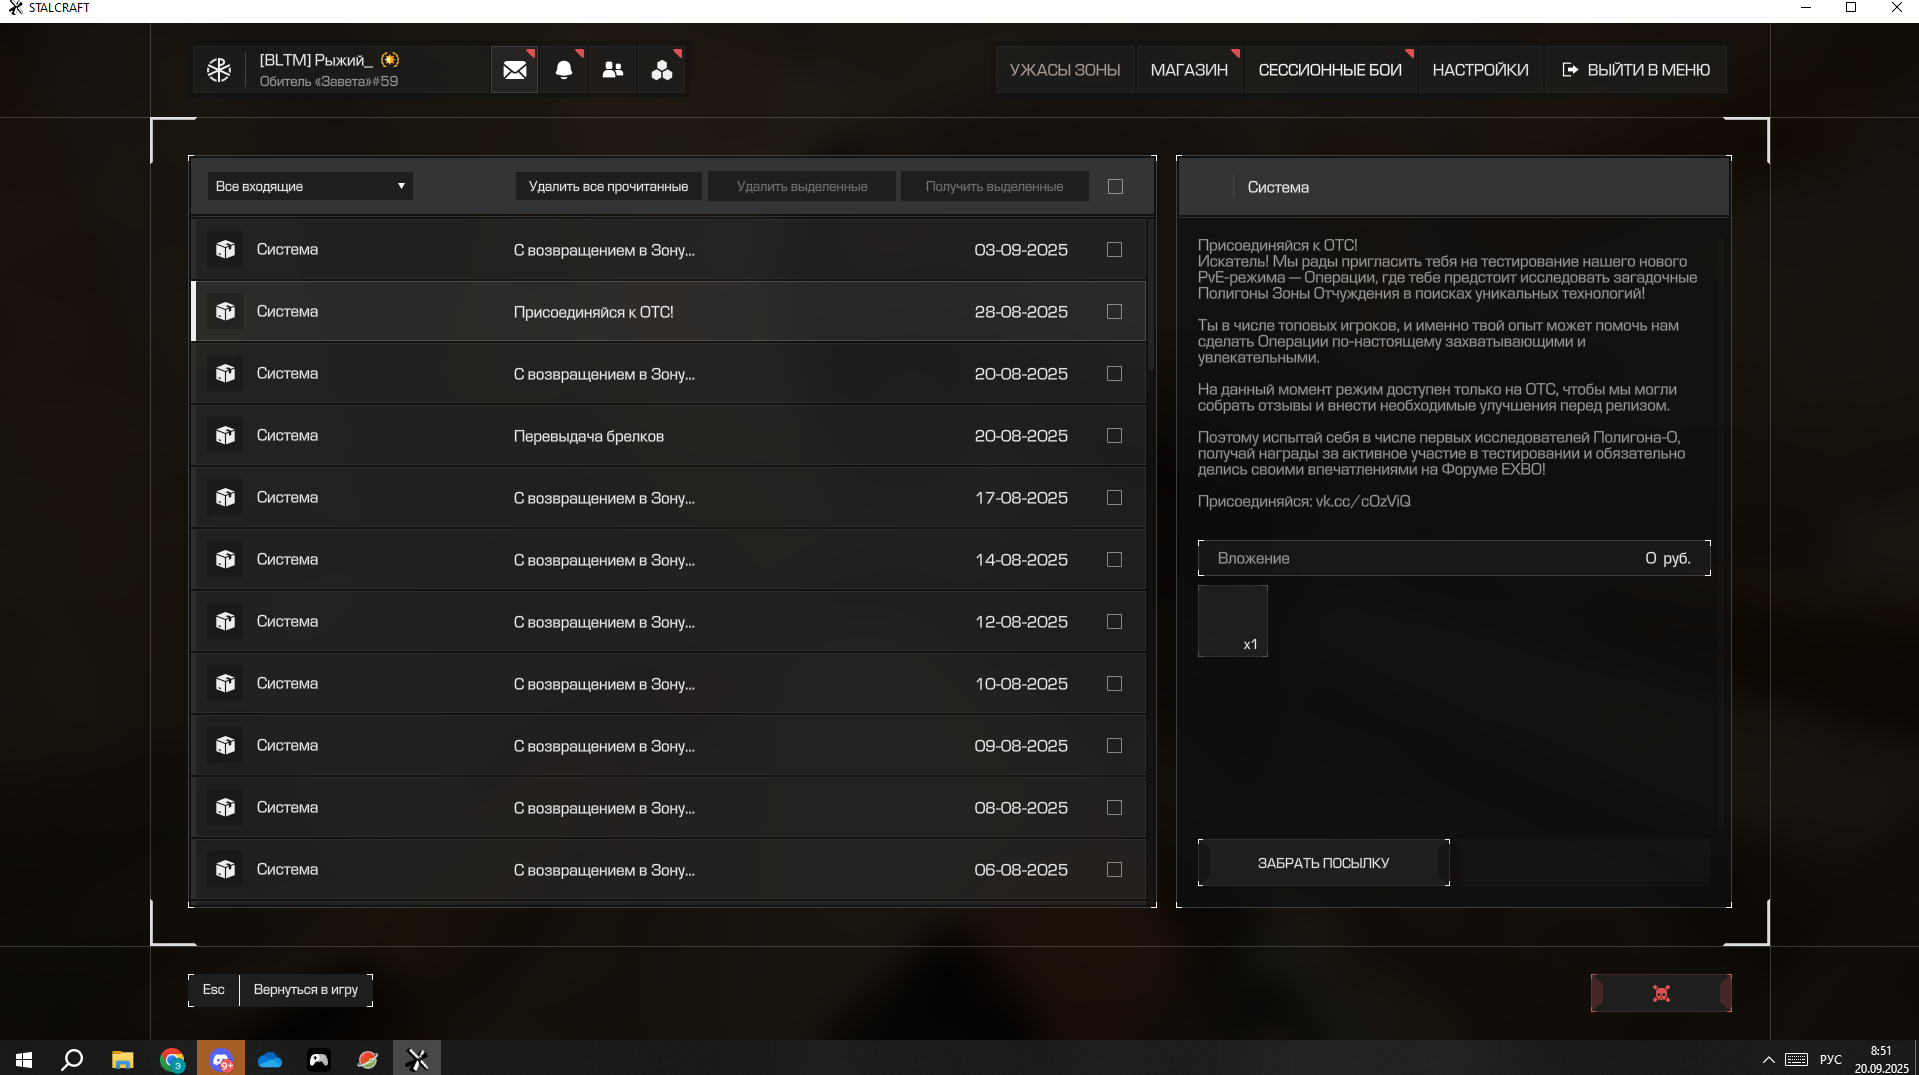1919x1075 pixels.
Task: Click the faction emblem beside player name
Action: tap(219, 70)
